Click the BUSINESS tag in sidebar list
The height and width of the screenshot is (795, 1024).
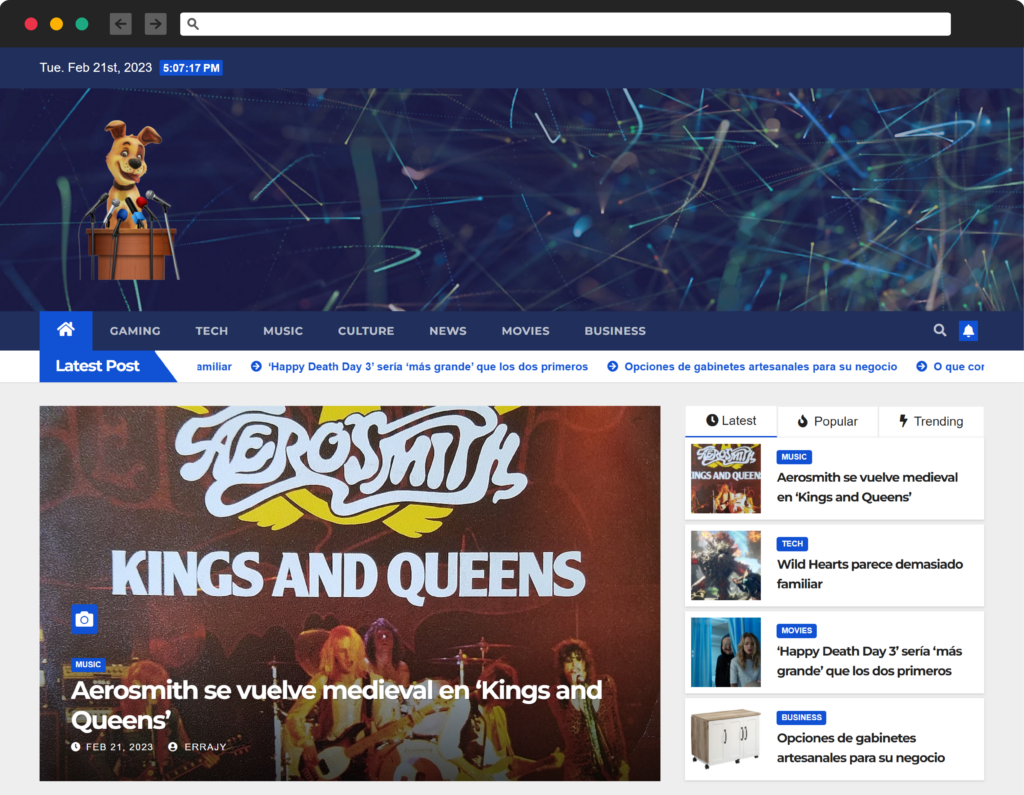pyautogui.click(x=801, y=718)
